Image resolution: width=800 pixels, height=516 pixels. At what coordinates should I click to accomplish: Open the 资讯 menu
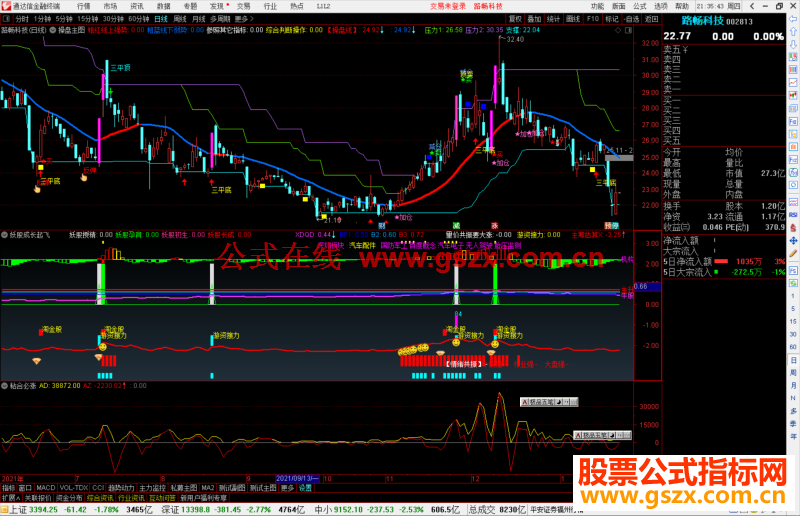(136, 6)
